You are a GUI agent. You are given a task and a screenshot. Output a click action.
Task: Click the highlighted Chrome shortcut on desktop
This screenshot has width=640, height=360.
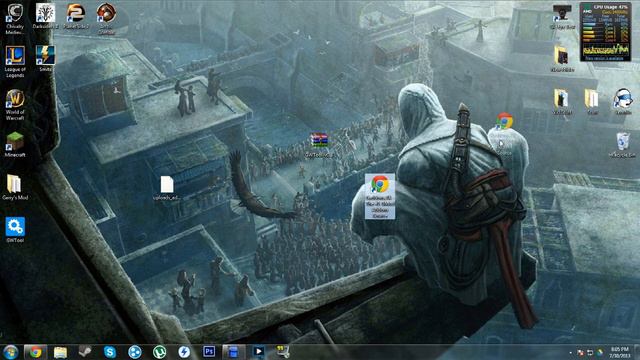pos(380,196)
